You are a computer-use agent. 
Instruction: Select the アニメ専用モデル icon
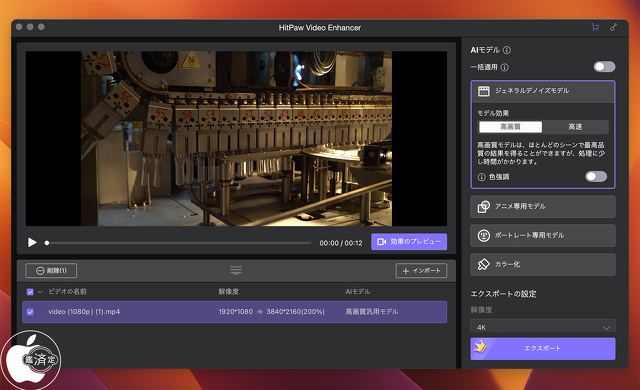tap(484, 207)
